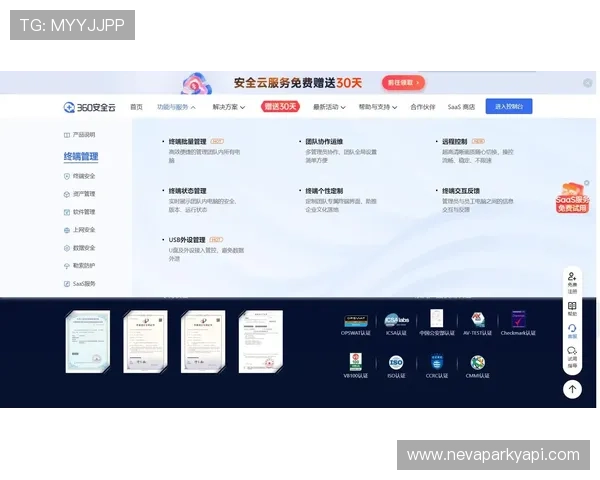This screenshot has height=480, width=600.
Task: Click the blue 进入控制台 button
Action: [509, 106]
